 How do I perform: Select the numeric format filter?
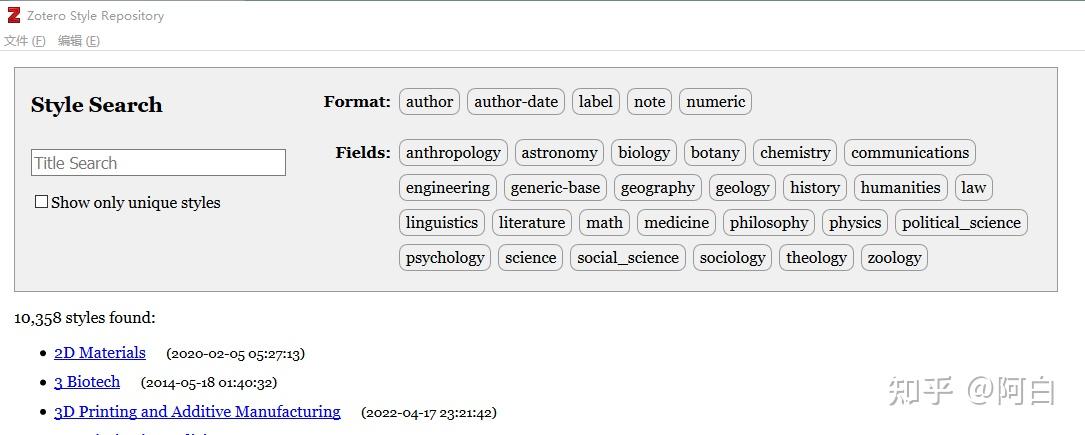[x=715, y=102]
